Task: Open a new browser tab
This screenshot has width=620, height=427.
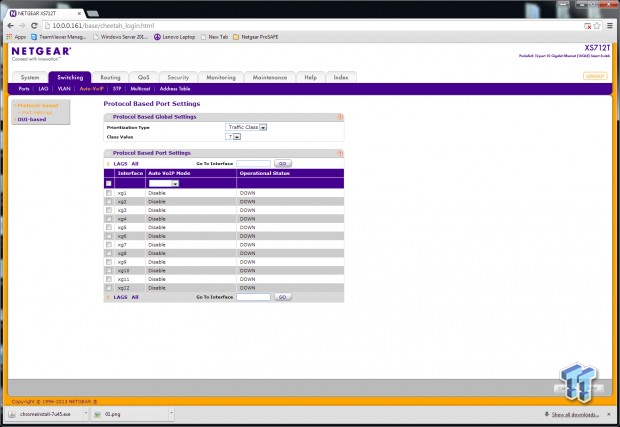Action: coord(93,13)
